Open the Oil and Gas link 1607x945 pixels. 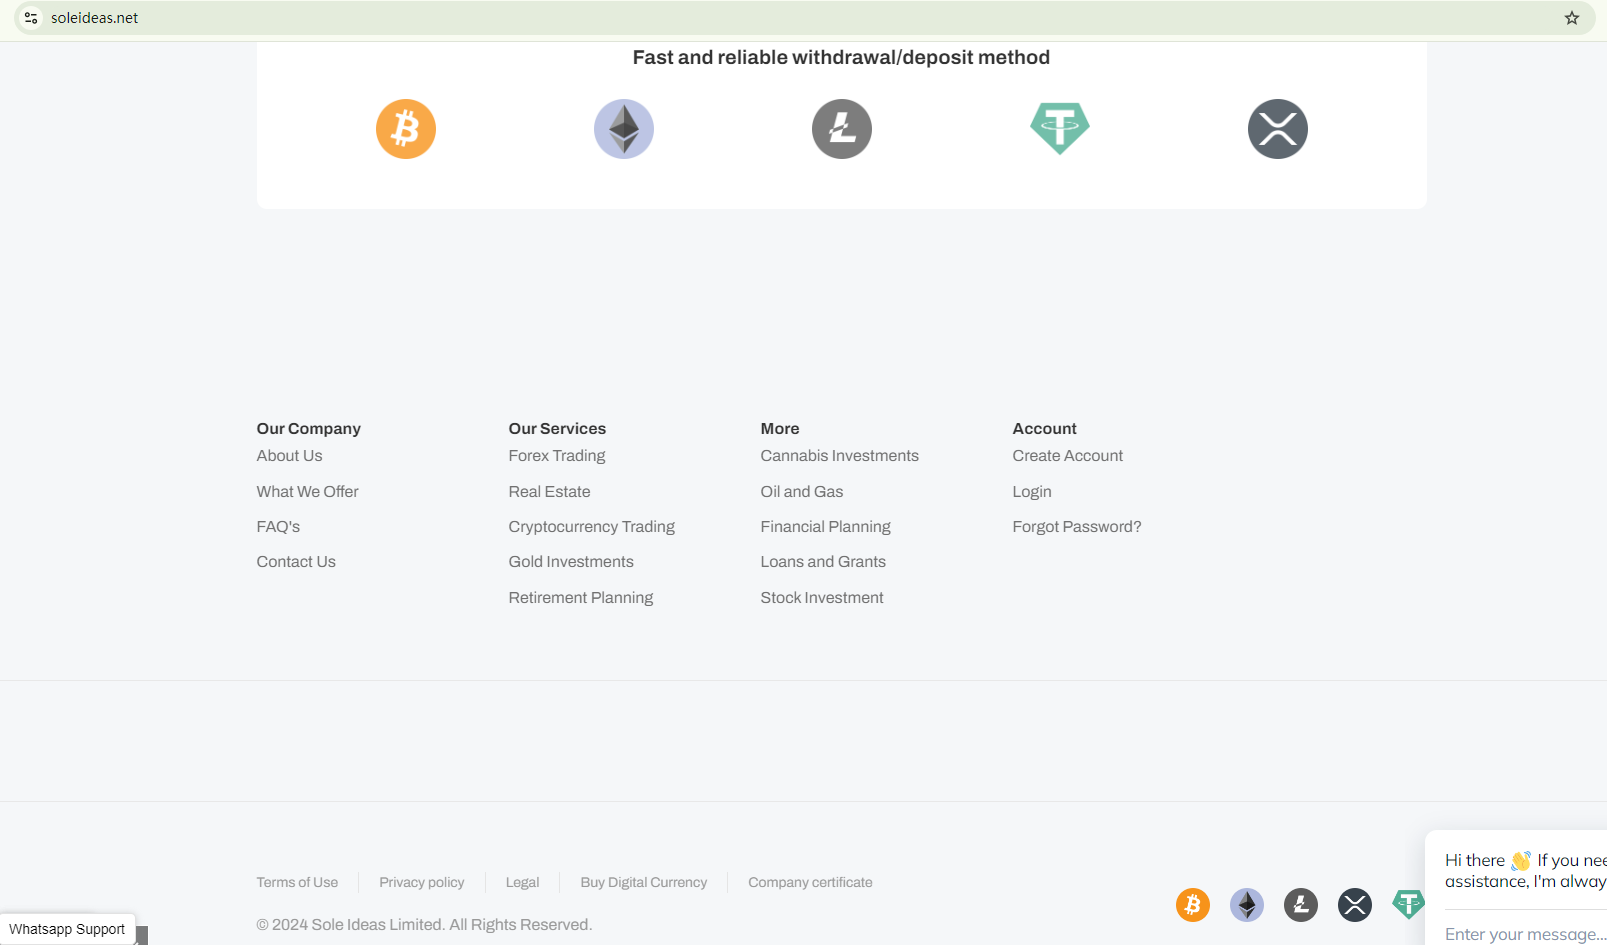[x=802, y=492]
